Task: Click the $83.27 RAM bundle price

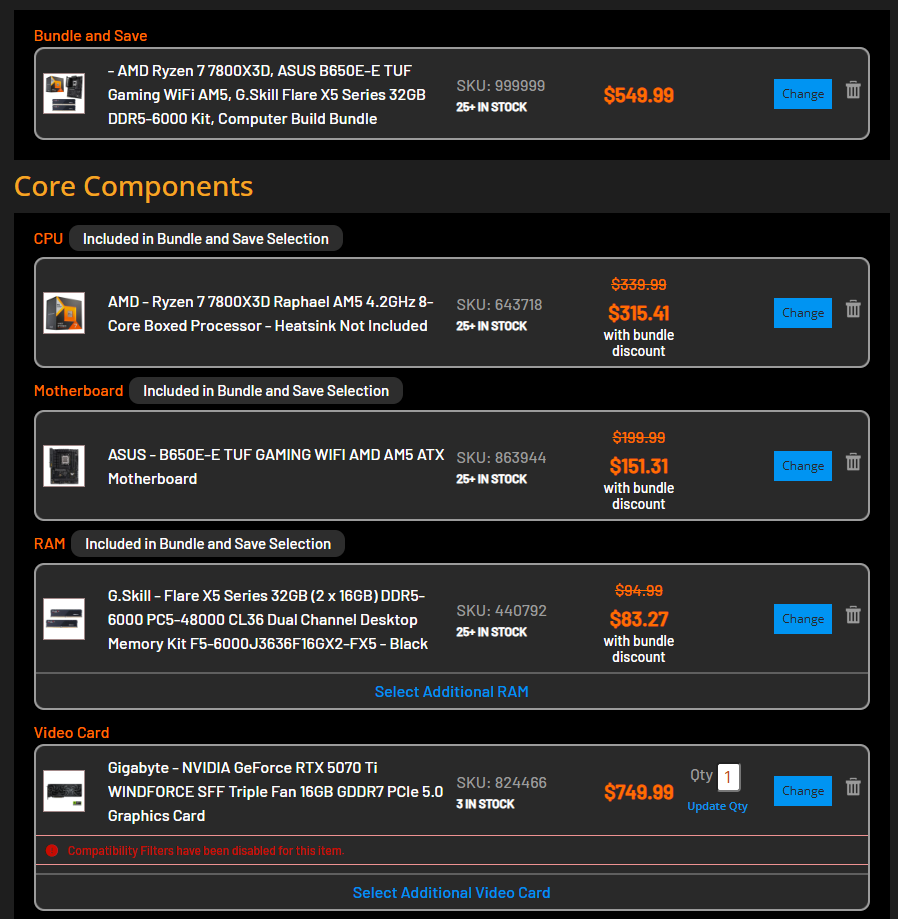Action: click(639, 619)
